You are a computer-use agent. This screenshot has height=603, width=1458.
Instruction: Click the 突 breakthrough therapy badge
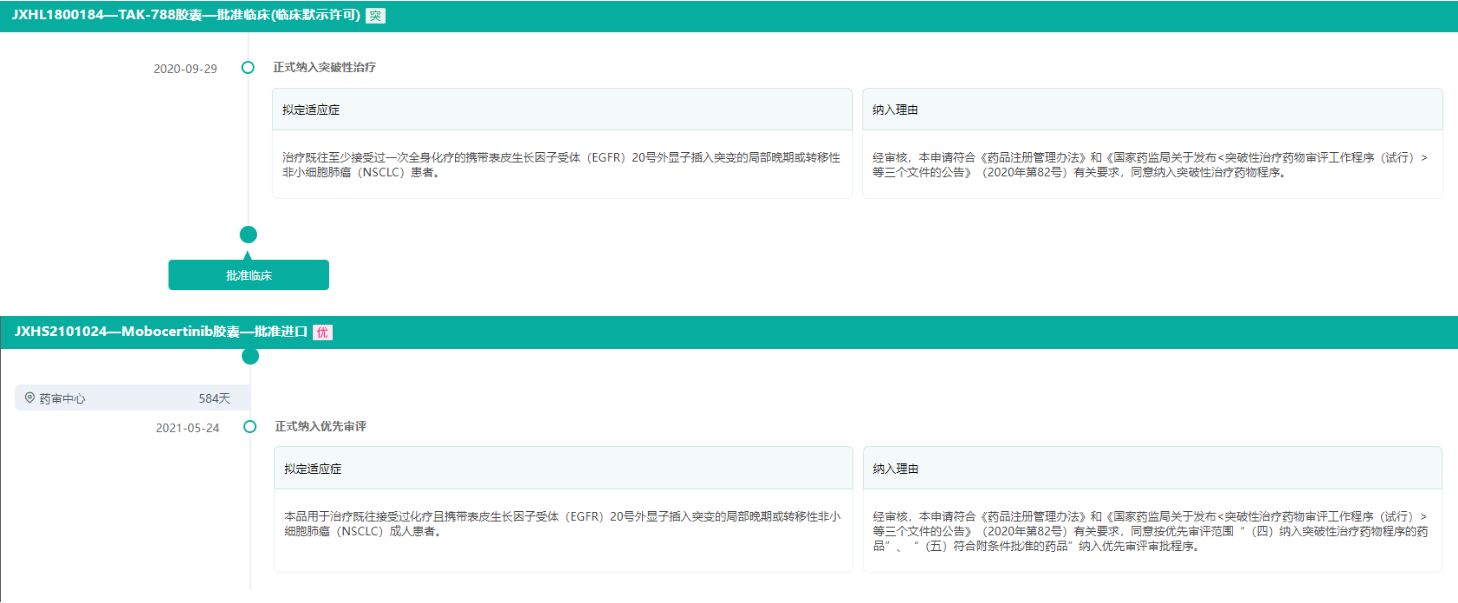[375, 16]
